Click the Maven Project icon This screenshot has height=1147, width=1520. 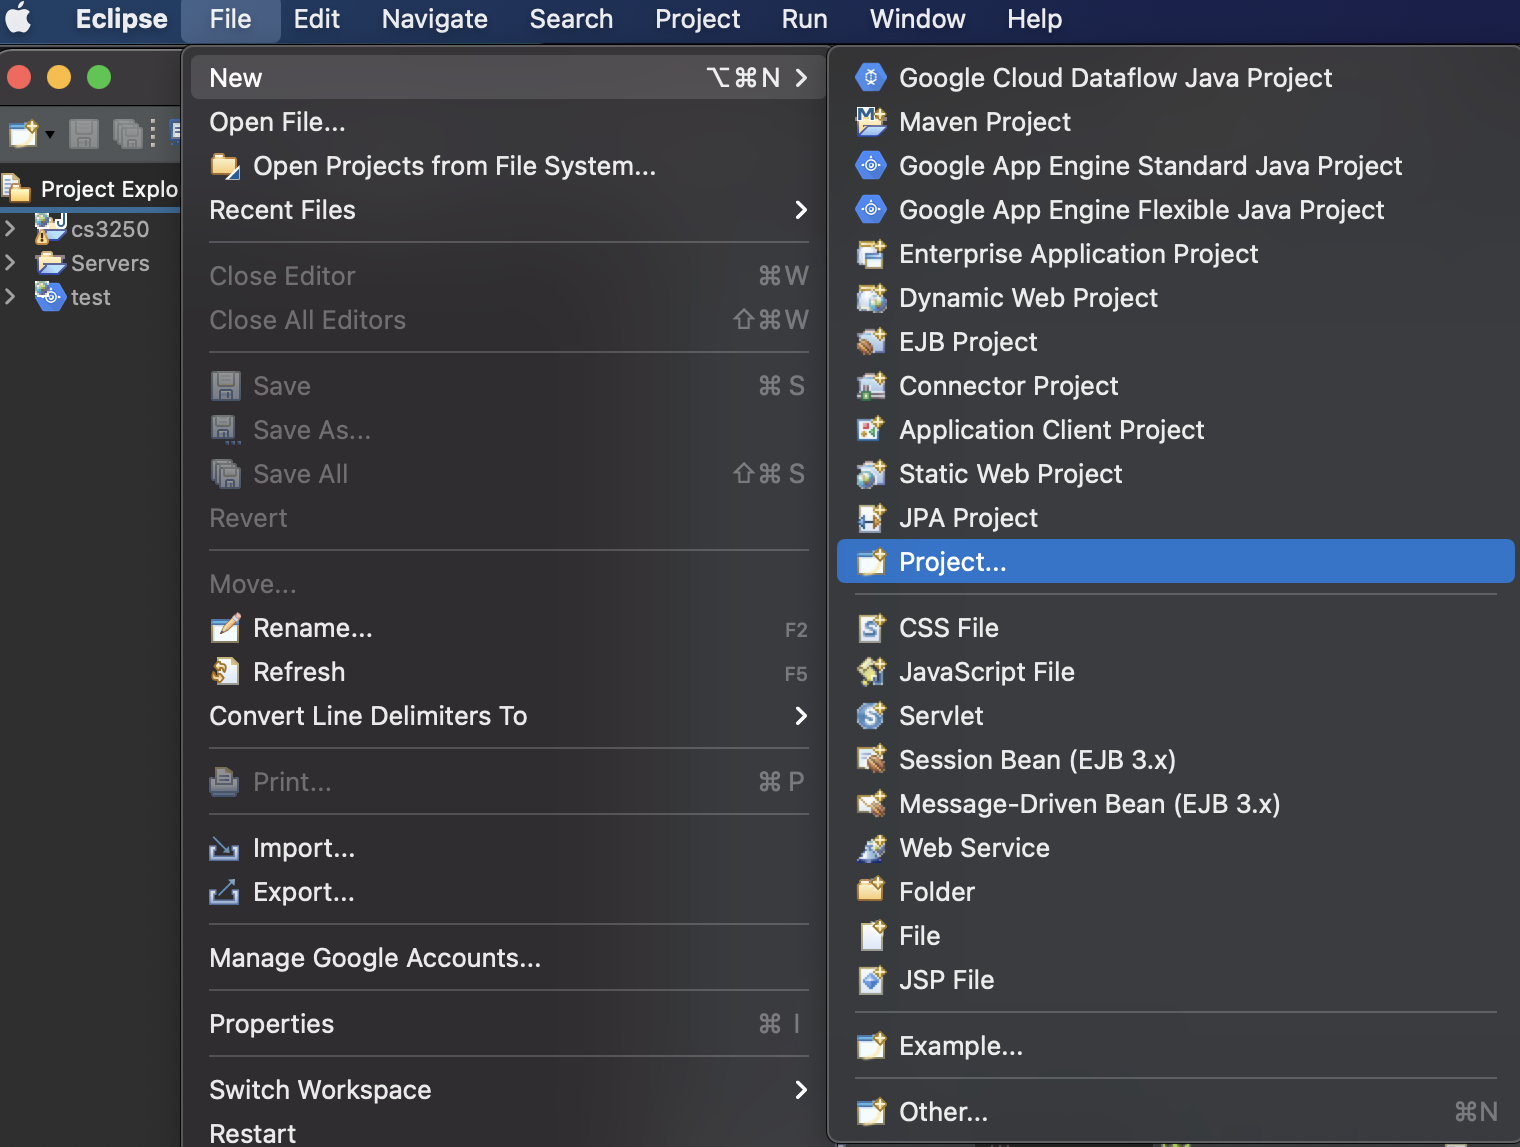871,121
